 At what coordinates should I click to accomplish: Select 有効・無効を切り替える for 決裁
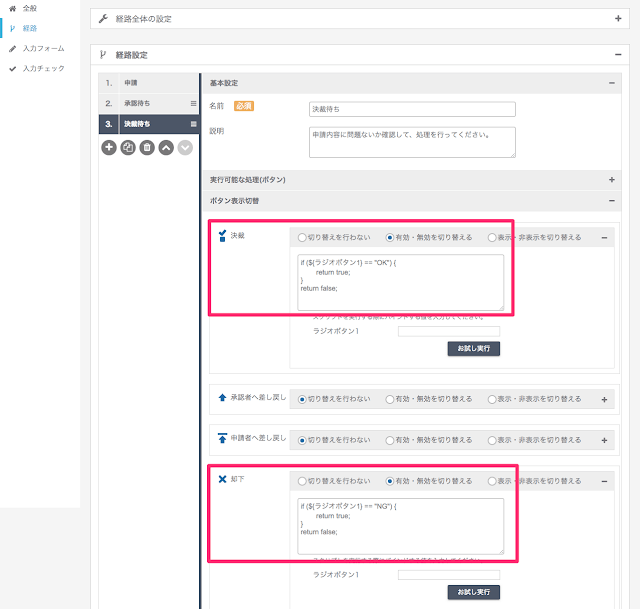(x=390, y=238)
